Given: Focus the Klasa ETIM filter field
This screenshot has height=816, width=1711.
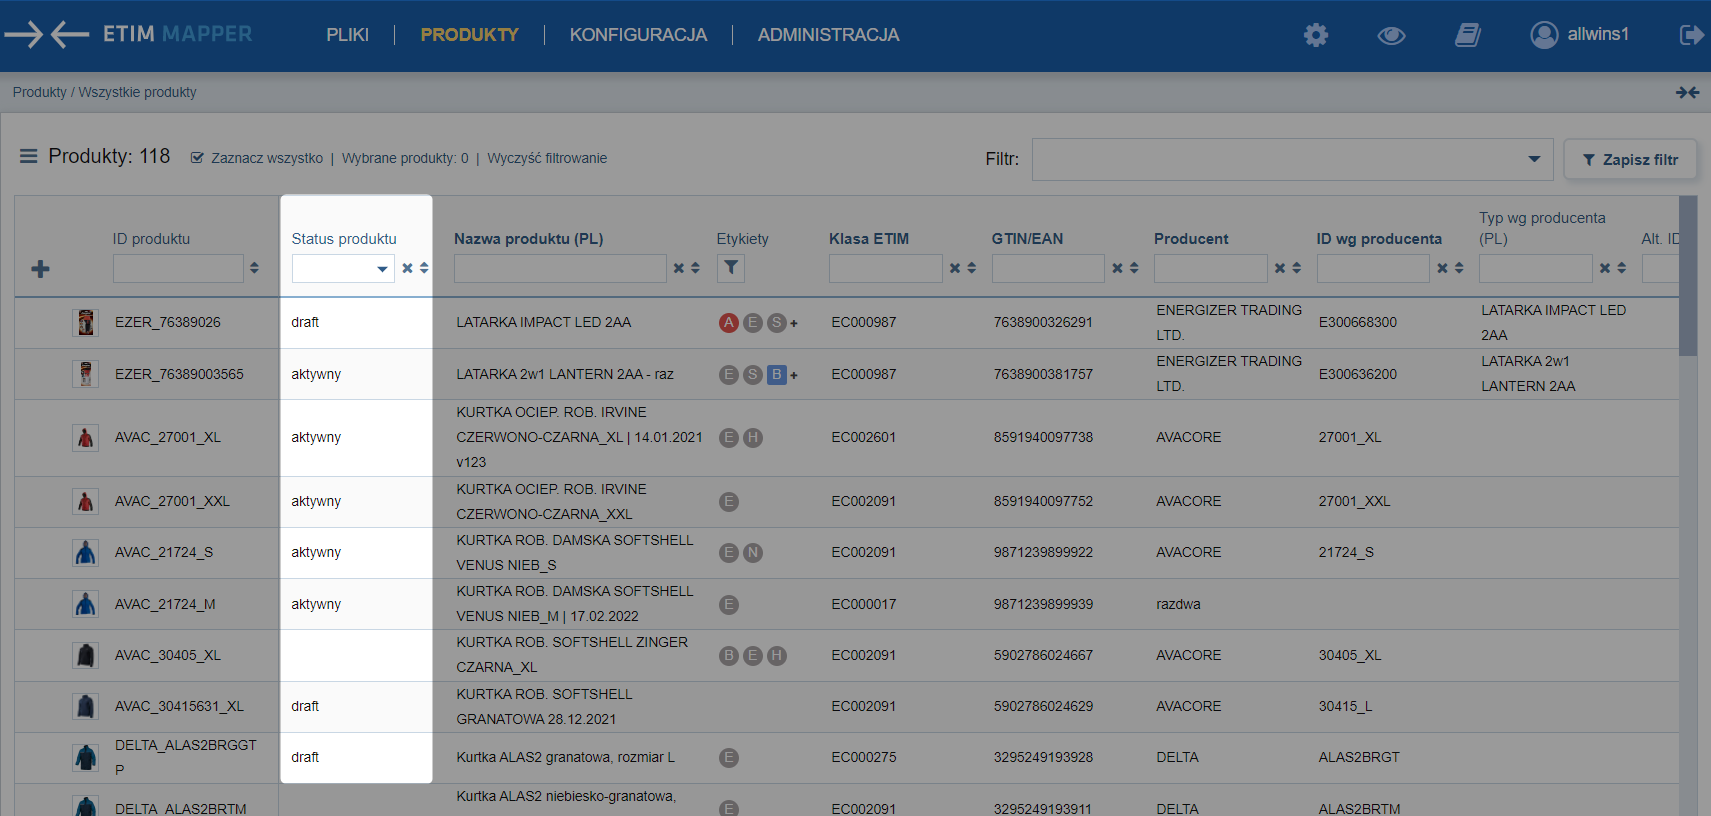Looking at the screenshot, I should tap(886, 268).
